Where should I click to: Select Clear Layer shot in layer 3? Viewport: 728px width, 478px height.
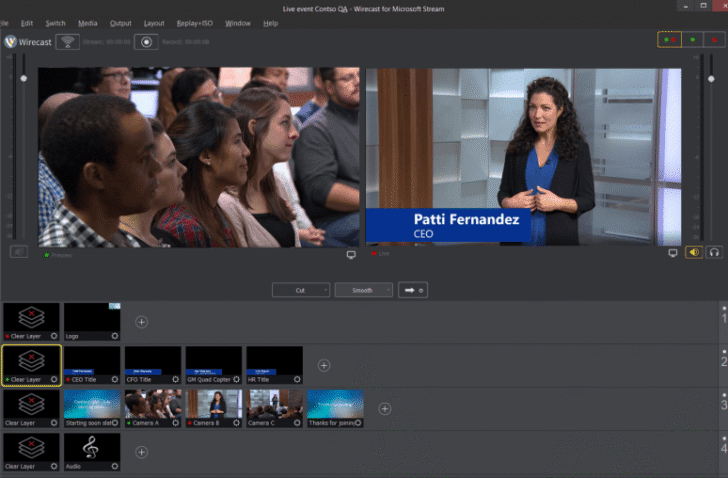[32, 408]
